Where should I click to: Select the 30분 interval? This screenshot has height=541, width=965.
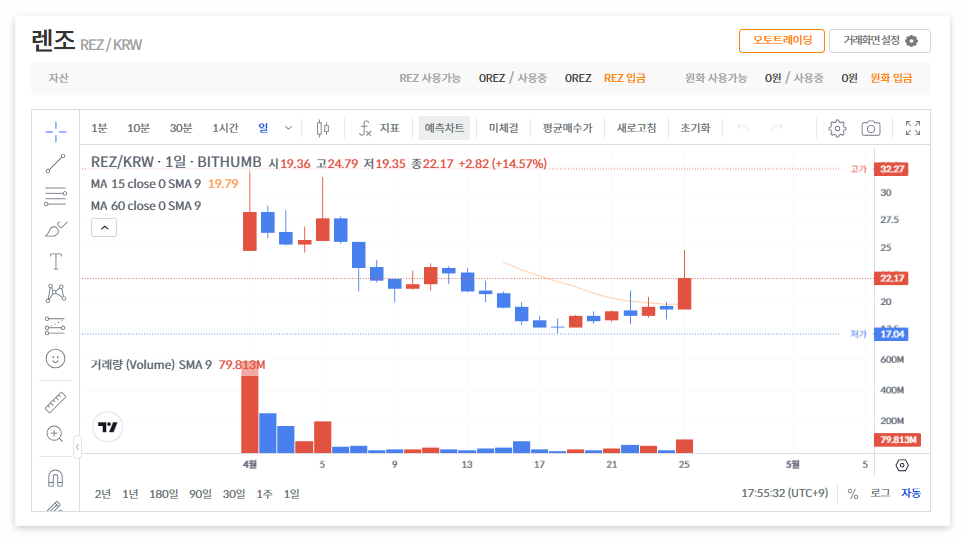tap(181, 128)
